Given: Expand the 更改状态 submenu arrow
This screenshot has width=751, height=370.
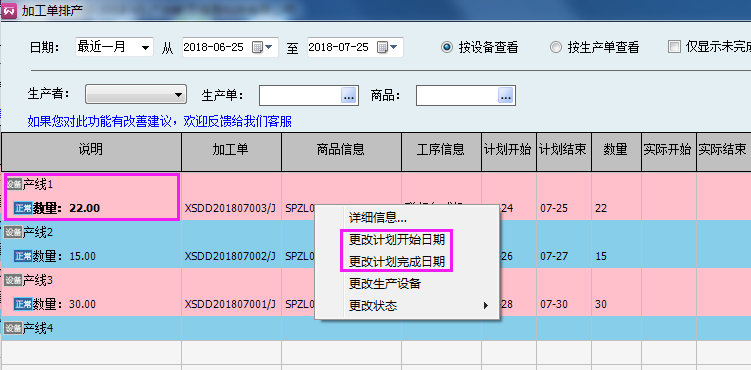Looking at the screenshot, I should point(486,305).
